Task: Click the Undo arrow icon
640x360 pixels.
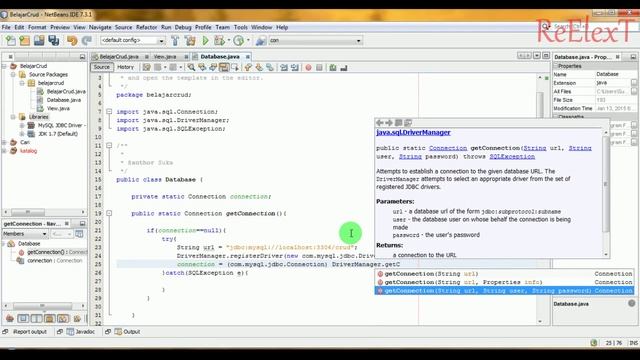Action: tap(72, 40)
